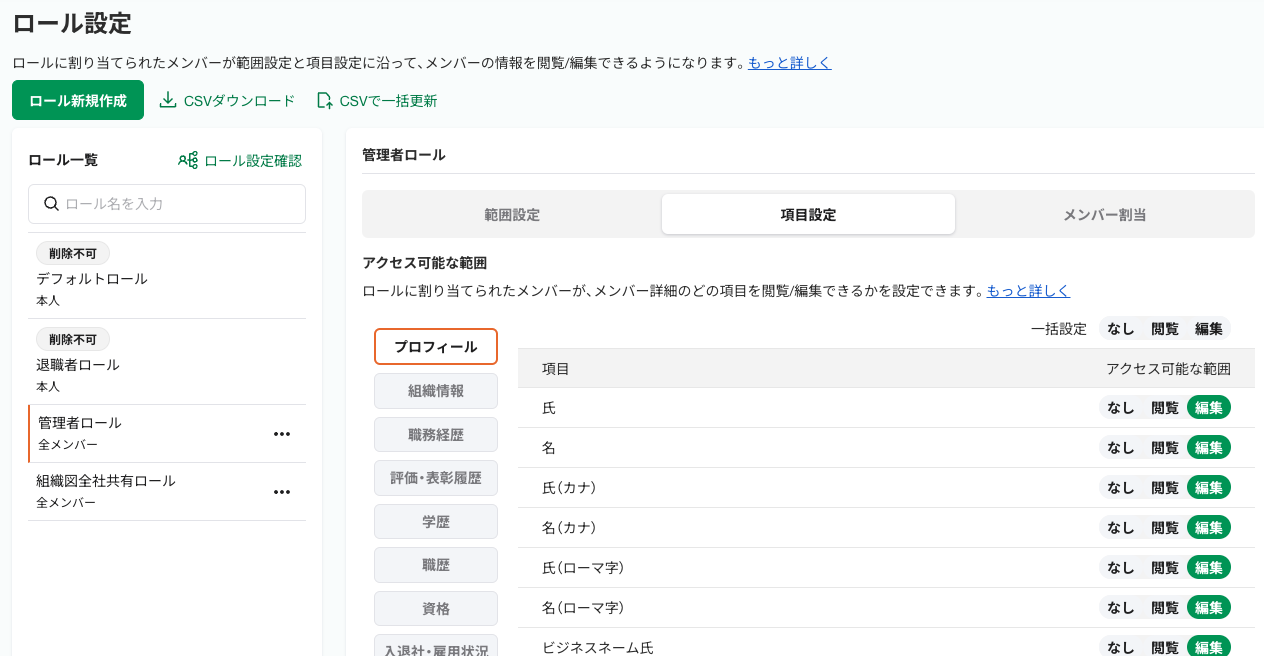Select the プロフィール category

tap(436, 347)
